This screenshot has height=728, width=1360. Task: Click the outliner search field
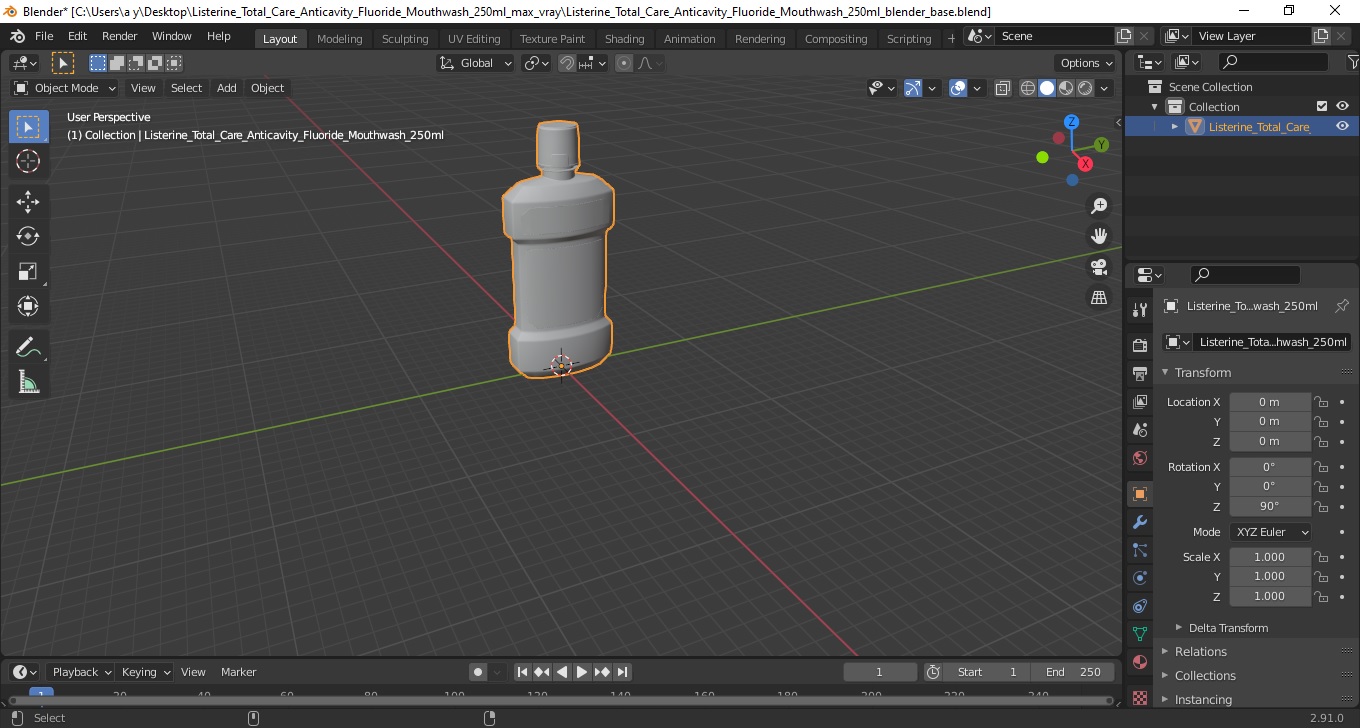[1273, 62]
